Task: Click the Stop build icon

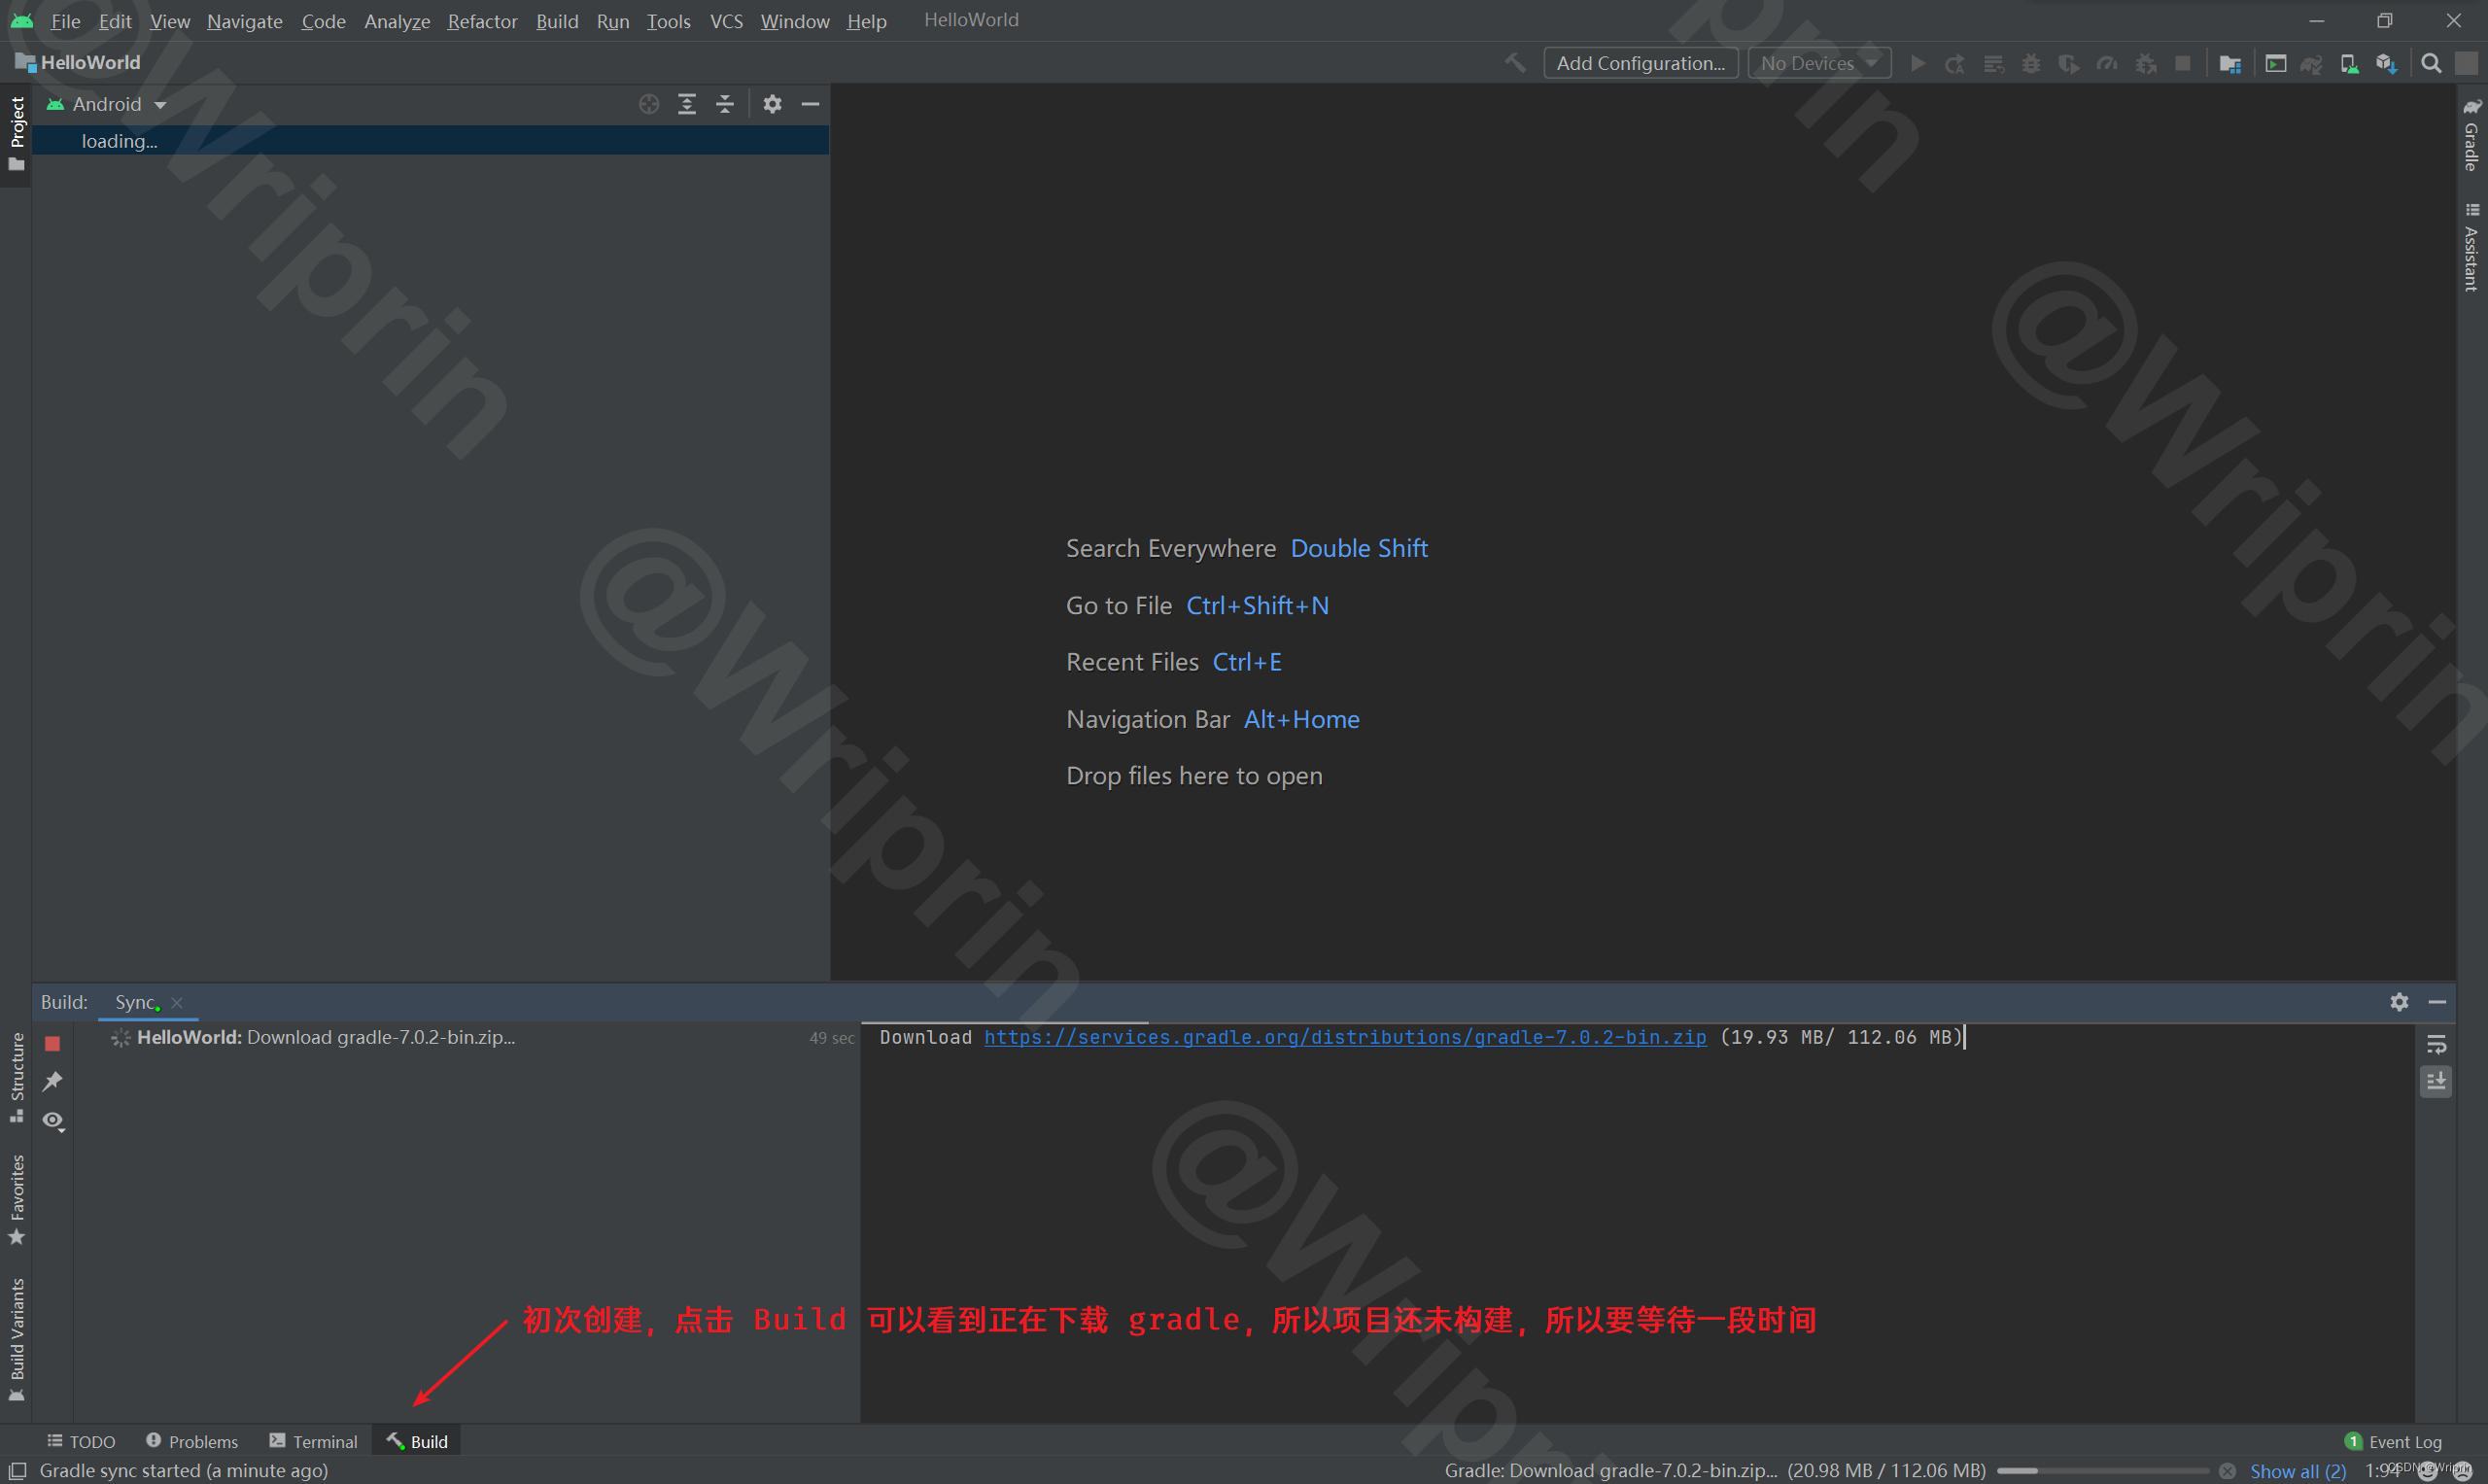Action: click(52, 1041)
